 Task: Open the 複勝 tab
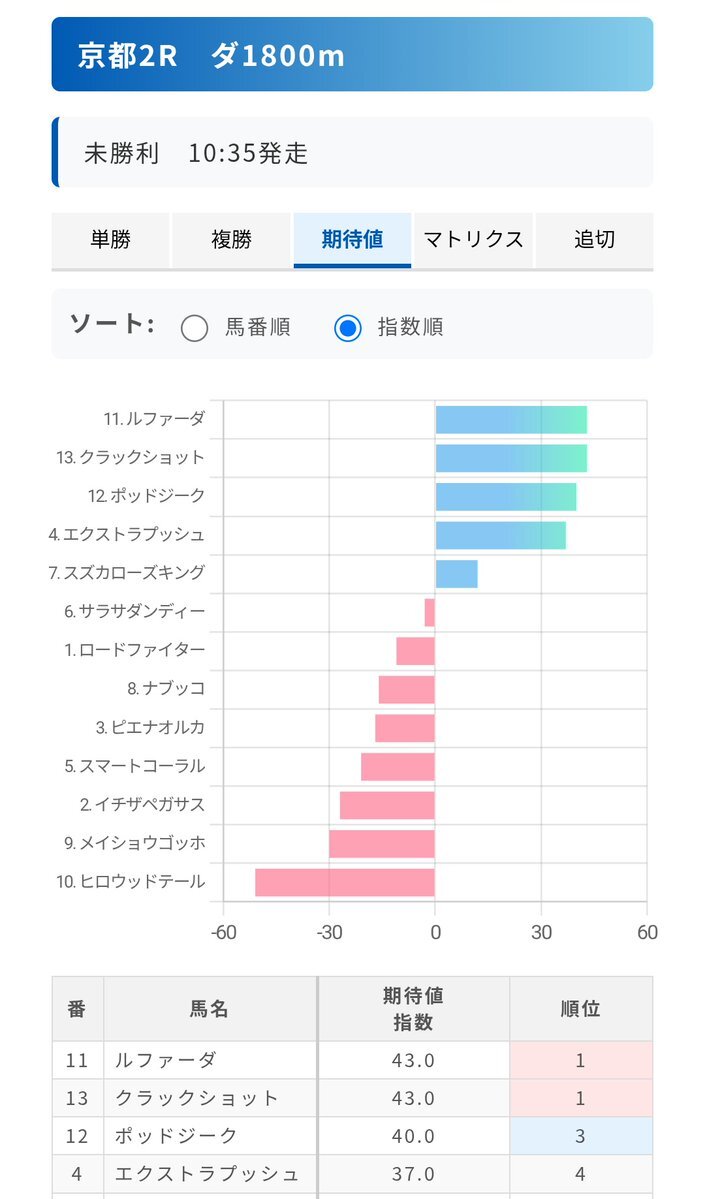[x=230, y=239]
